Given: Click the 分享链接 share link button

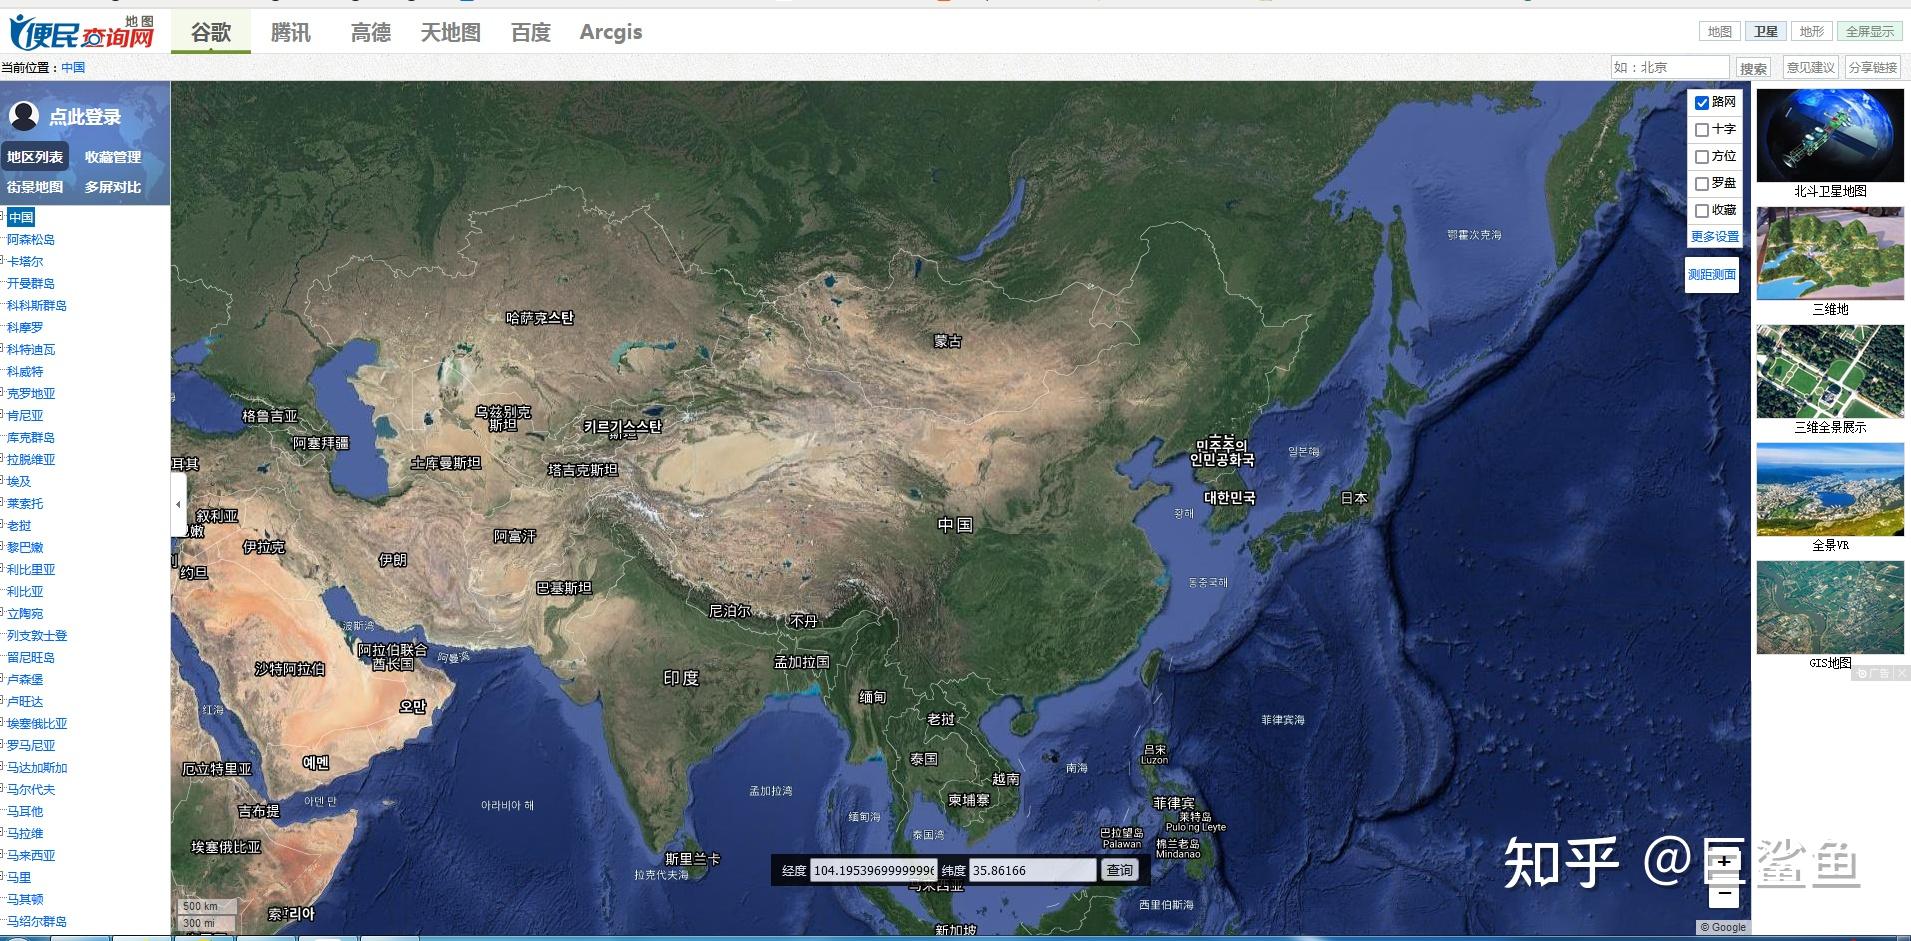Looking at the screenshot, I should (x=1873, y=68).
